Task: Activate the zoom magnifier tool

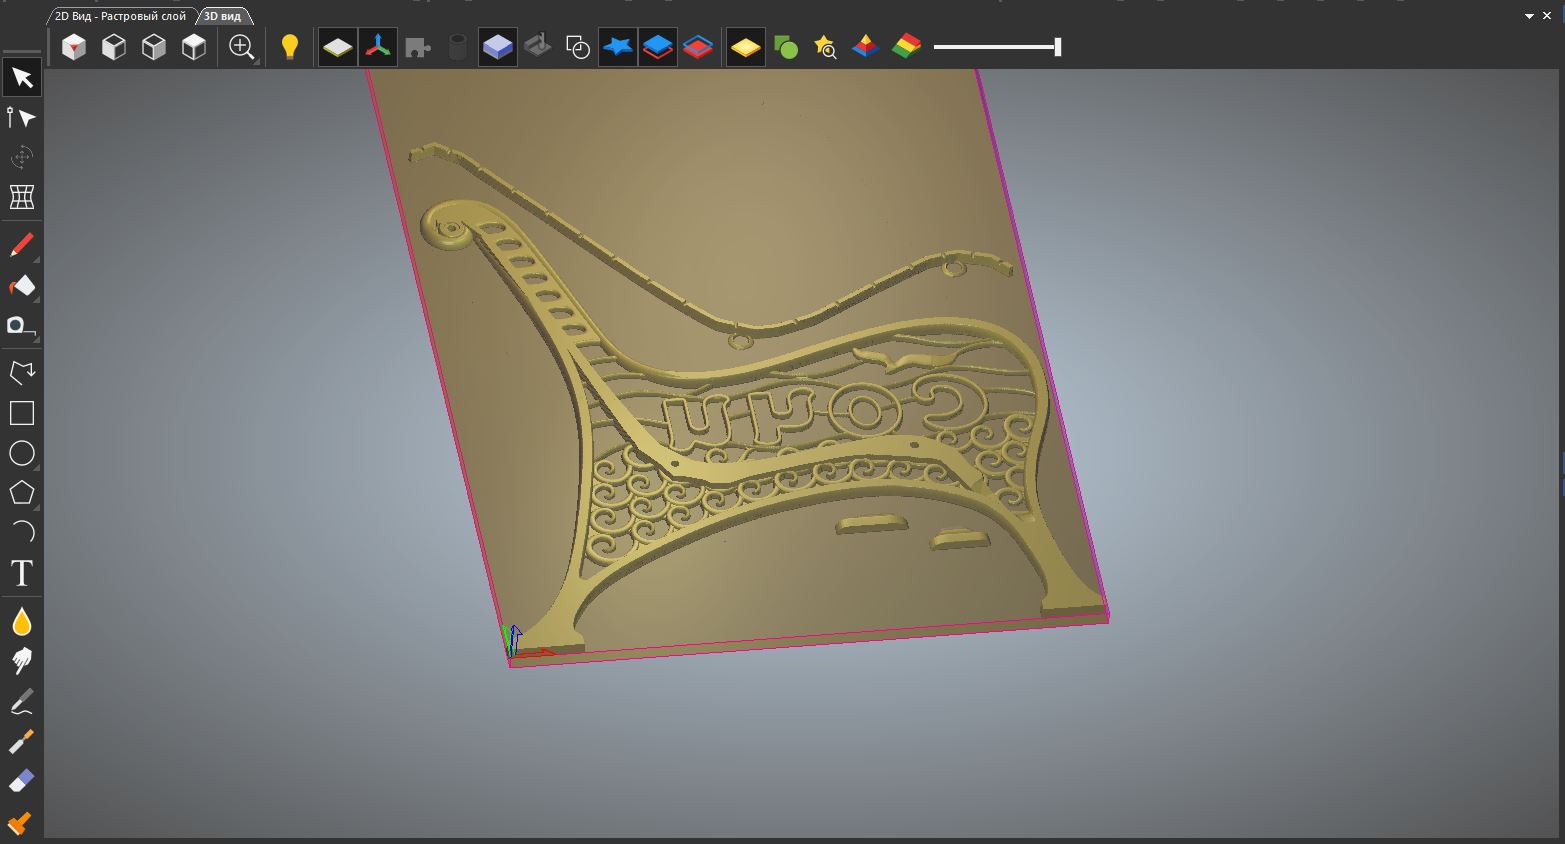Action: tap(242, 47)
